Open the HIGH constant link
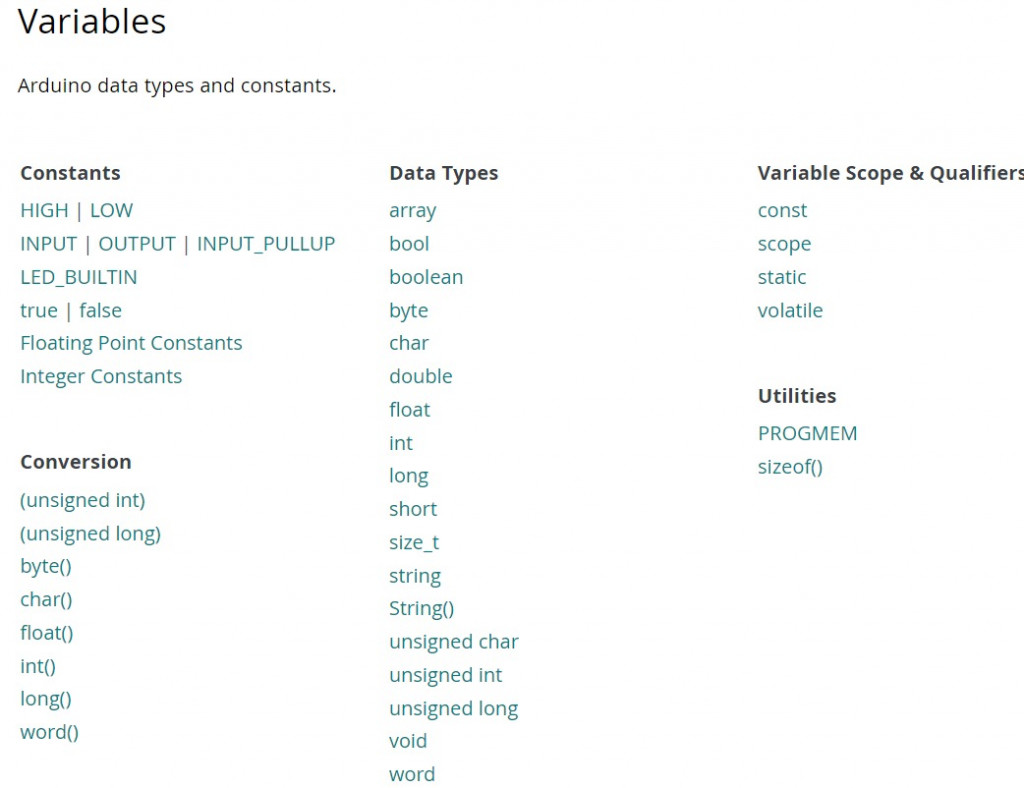Screen dimensions: 1024x788 tap(44, 211)
